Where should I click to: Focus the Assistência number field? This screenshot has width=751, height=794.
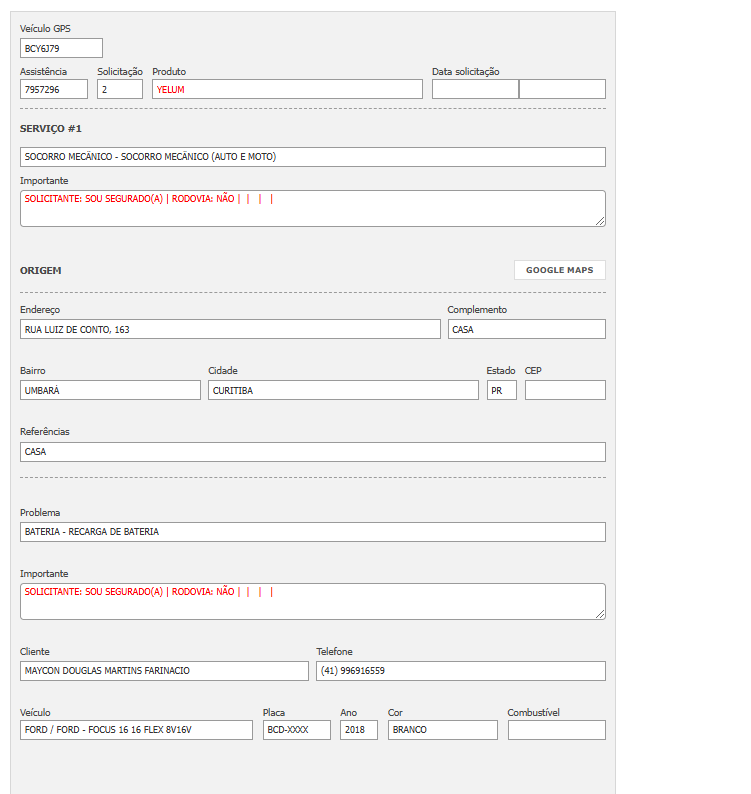click(54, 89)
